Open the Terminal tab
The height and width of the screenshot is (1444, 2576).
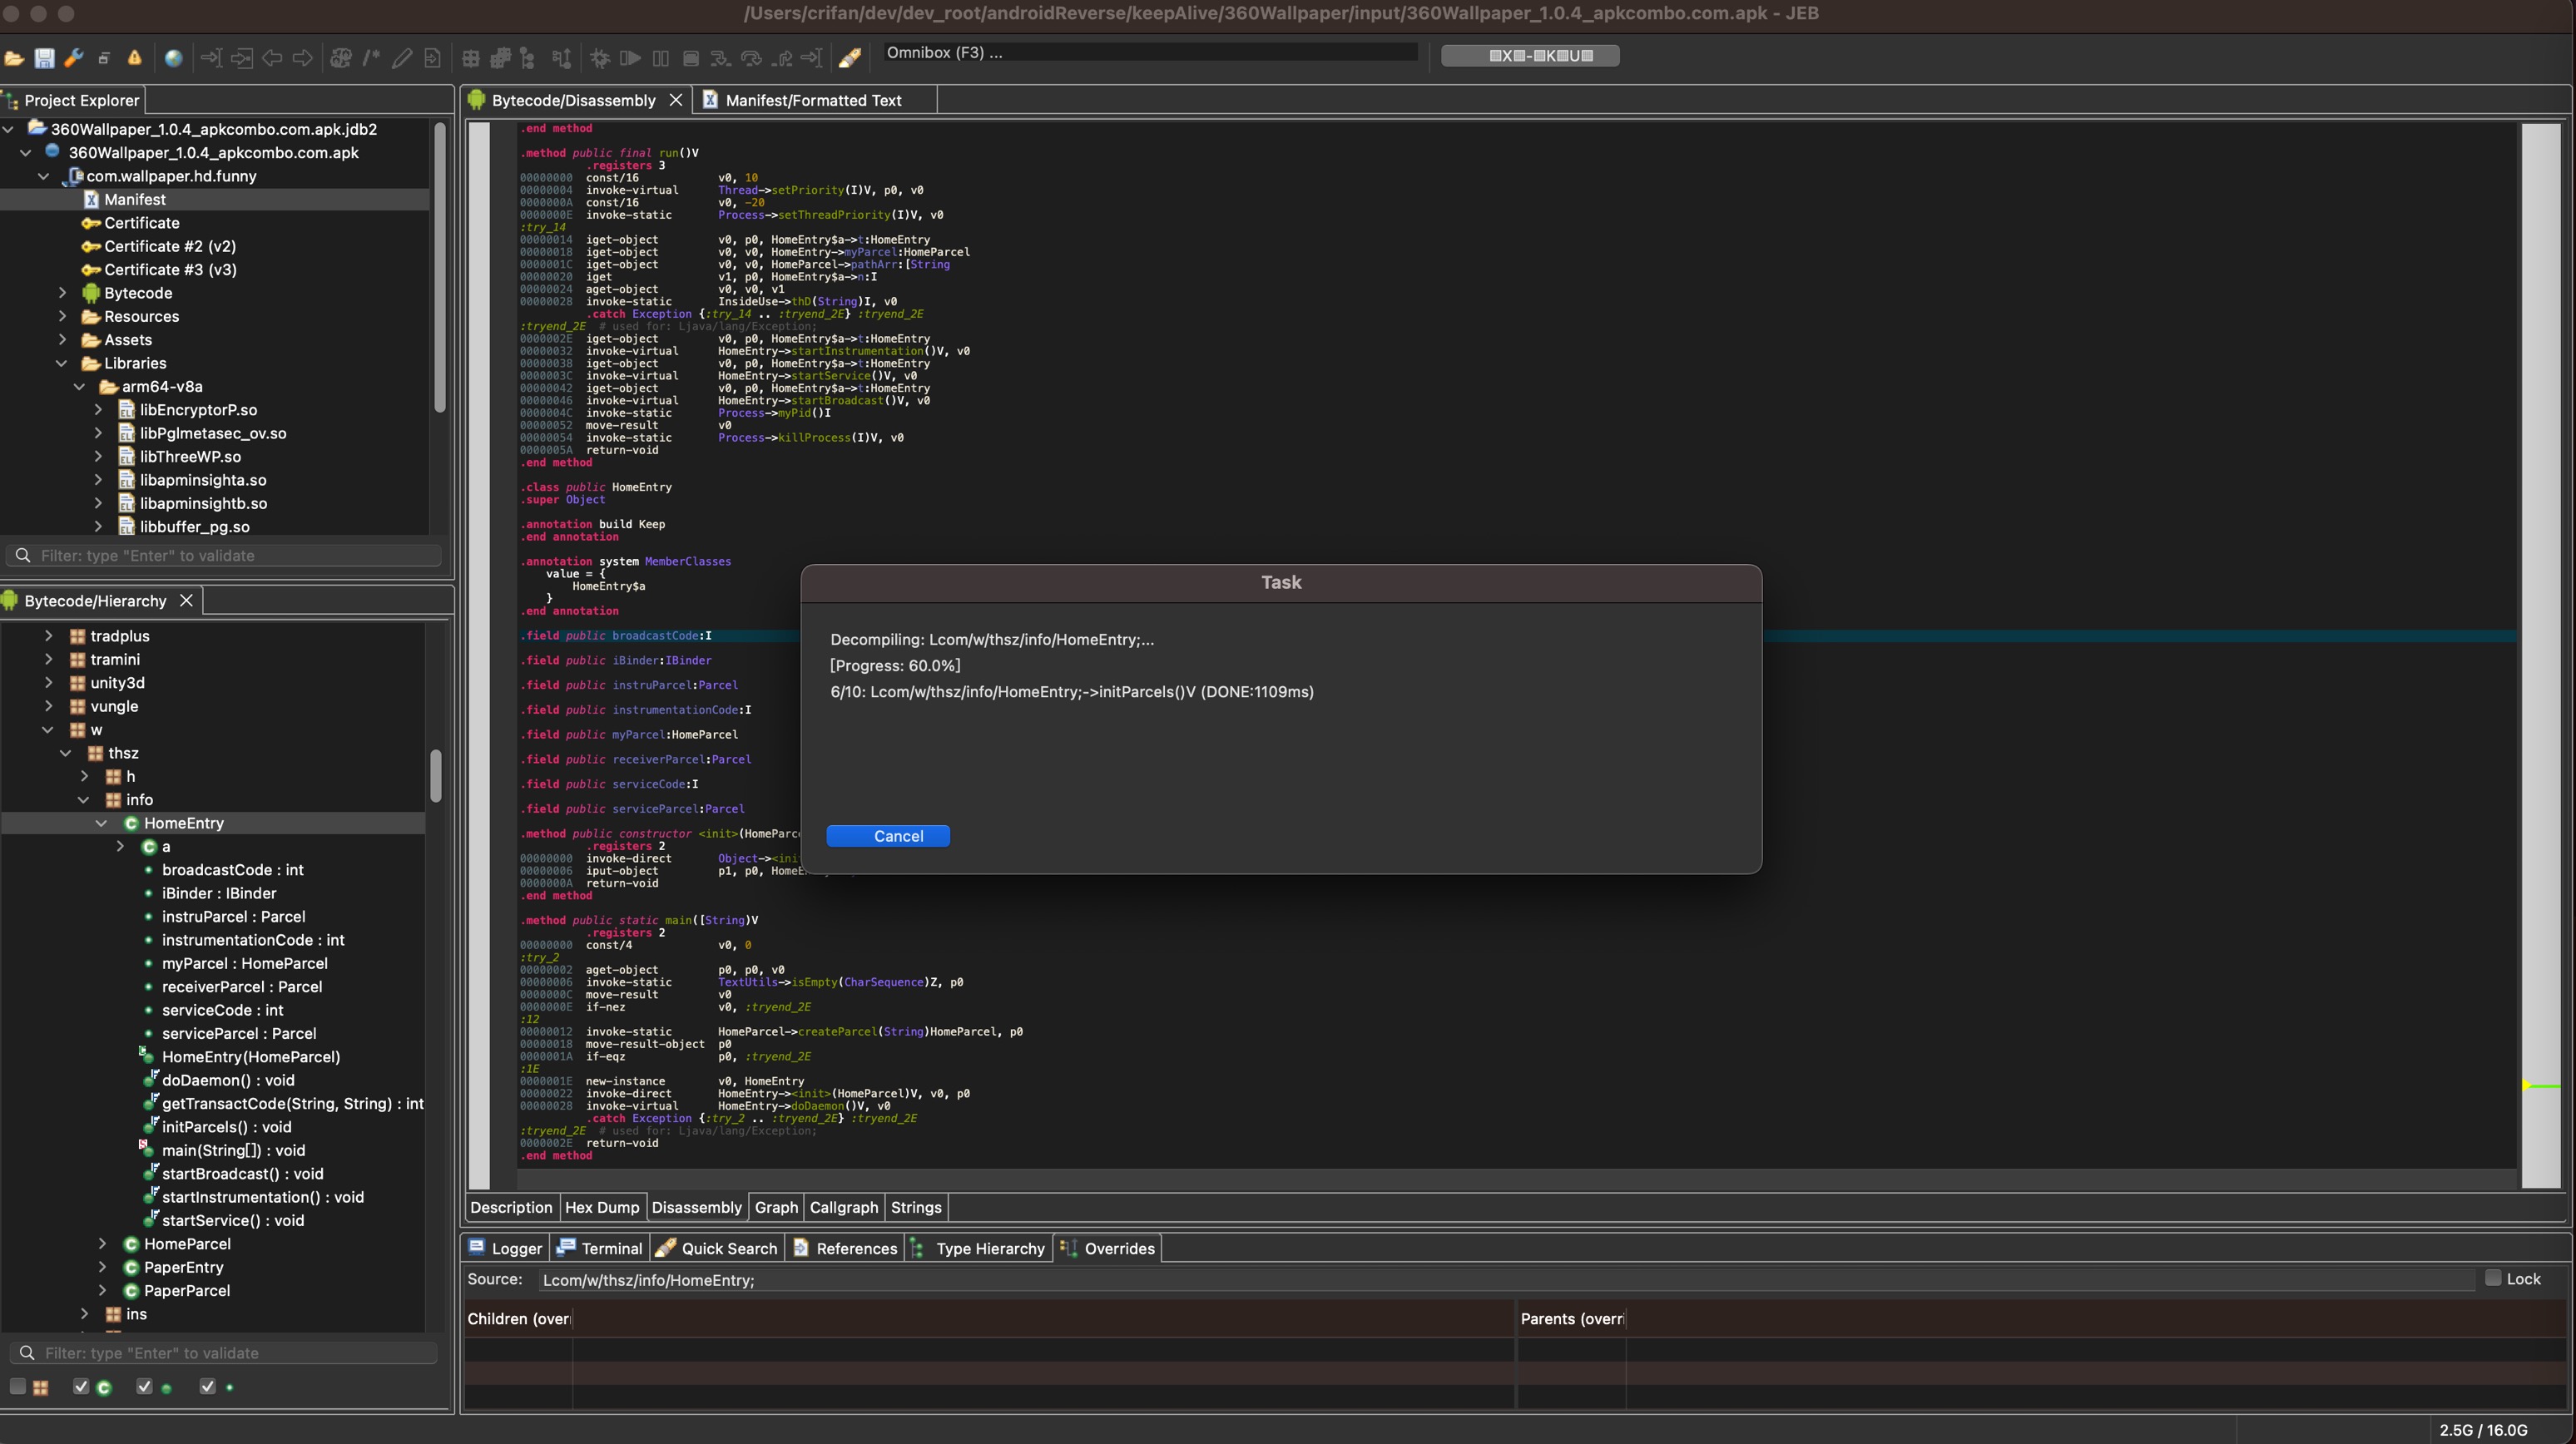[x=600, y=1248]
